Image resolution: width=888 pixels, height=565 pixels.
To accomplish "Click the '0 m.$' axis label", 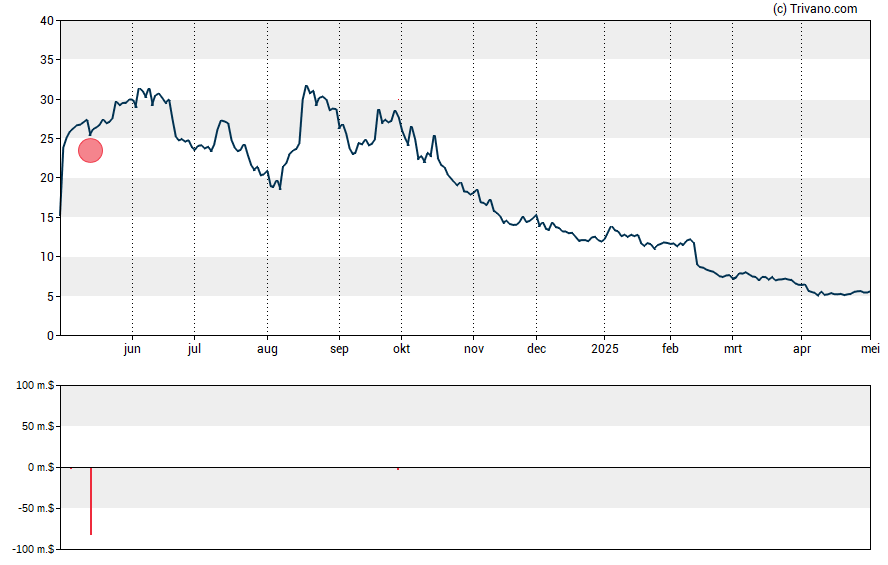I will [41, 467].
